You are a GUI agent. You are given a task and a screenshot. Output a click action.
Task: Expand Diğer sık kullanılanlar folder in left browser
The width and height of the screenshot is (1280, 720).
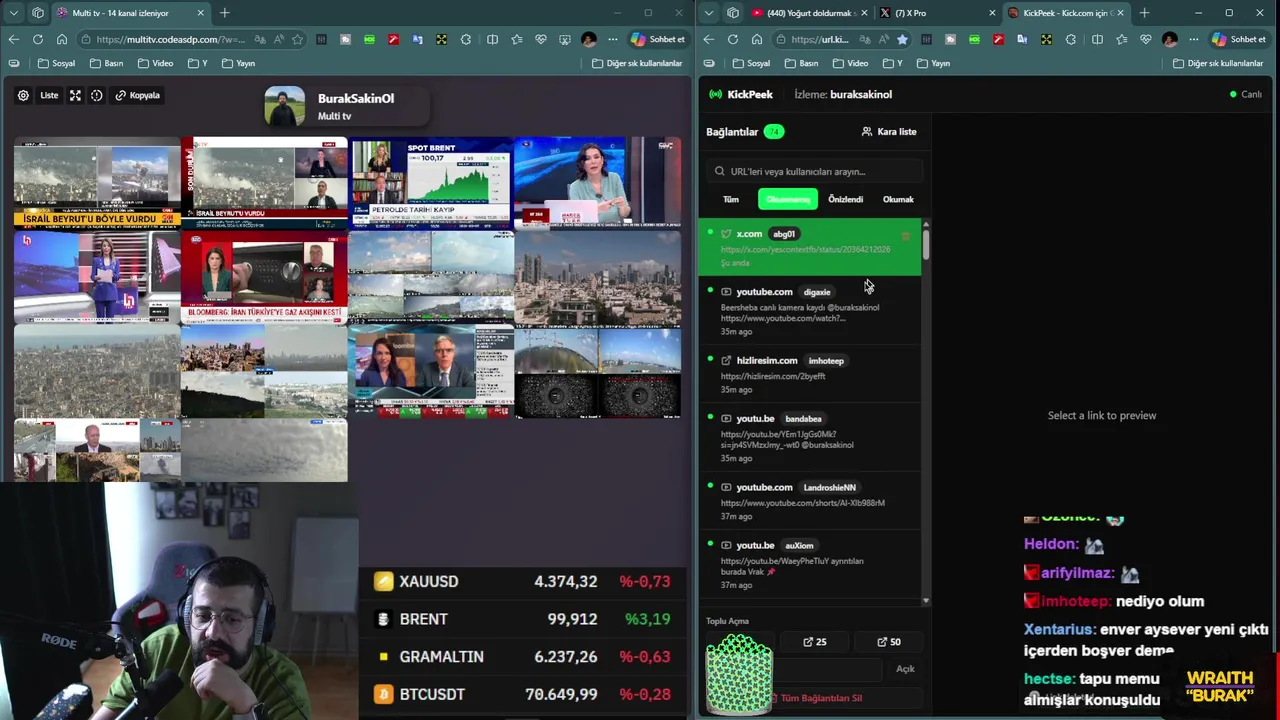(637, 63)
